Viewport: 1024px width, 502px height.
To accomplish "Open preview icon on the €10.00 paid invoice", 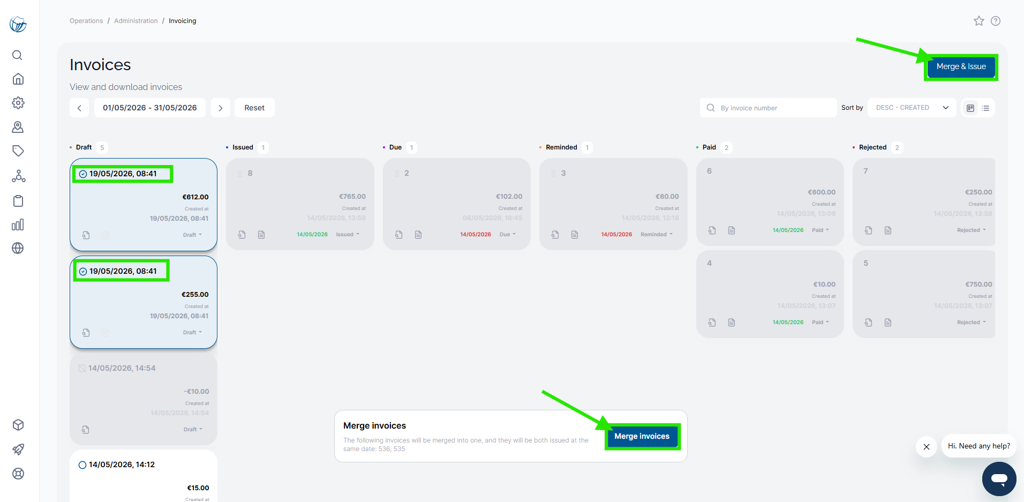I will click(x=712, y=322).
